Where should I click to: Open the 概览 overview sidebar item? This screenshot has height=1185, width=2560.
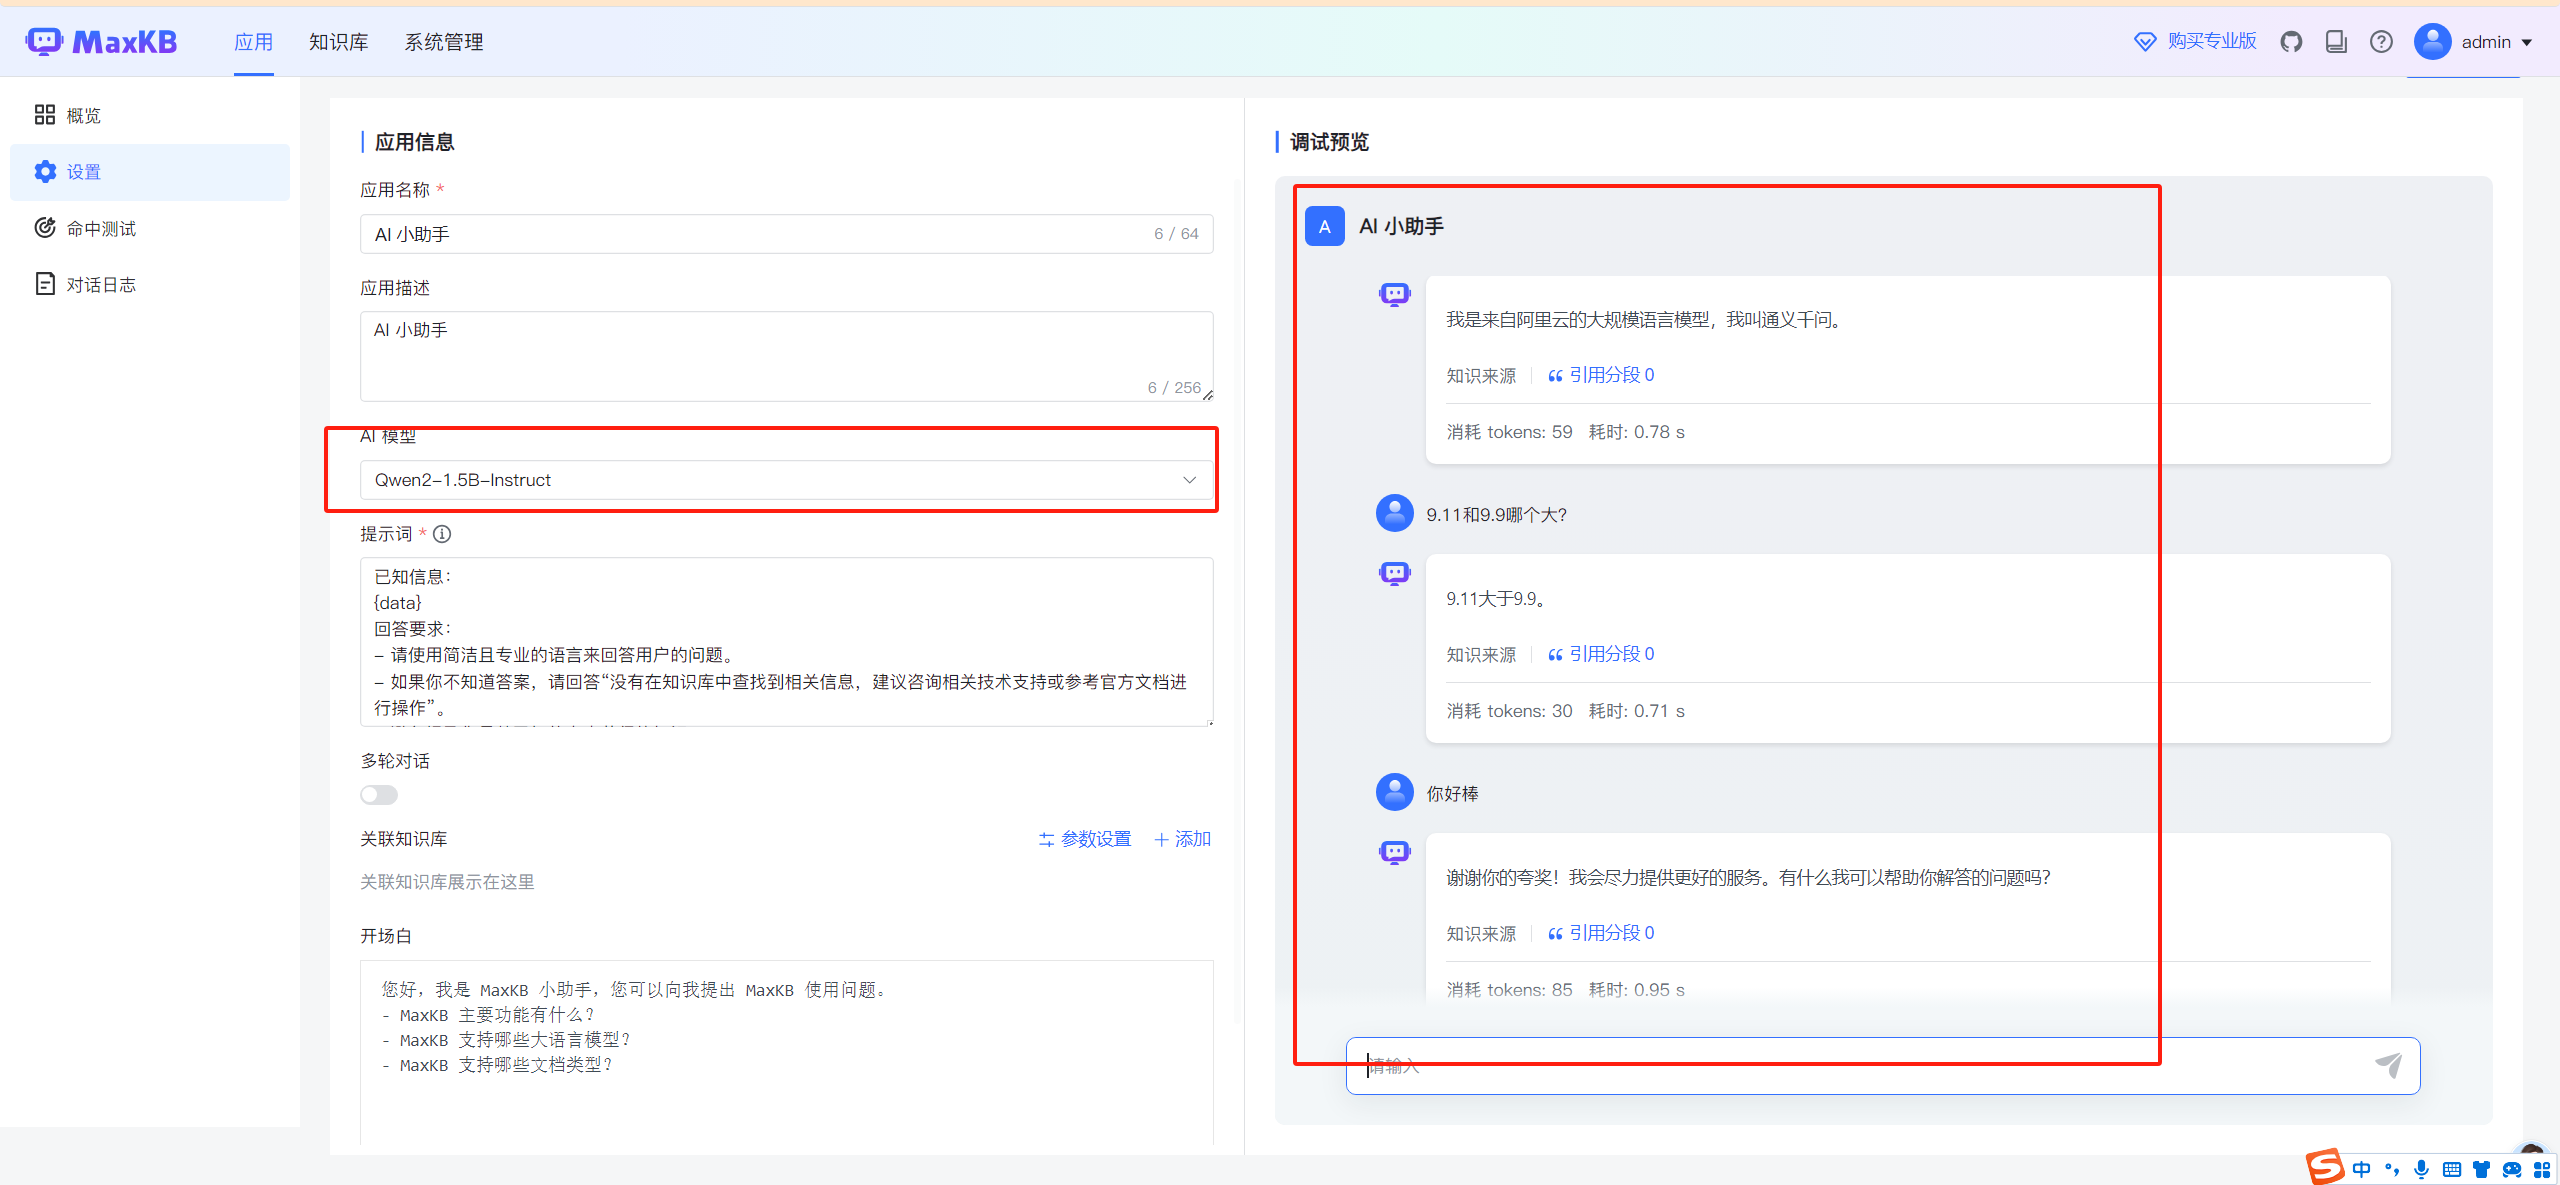point(82,114)
